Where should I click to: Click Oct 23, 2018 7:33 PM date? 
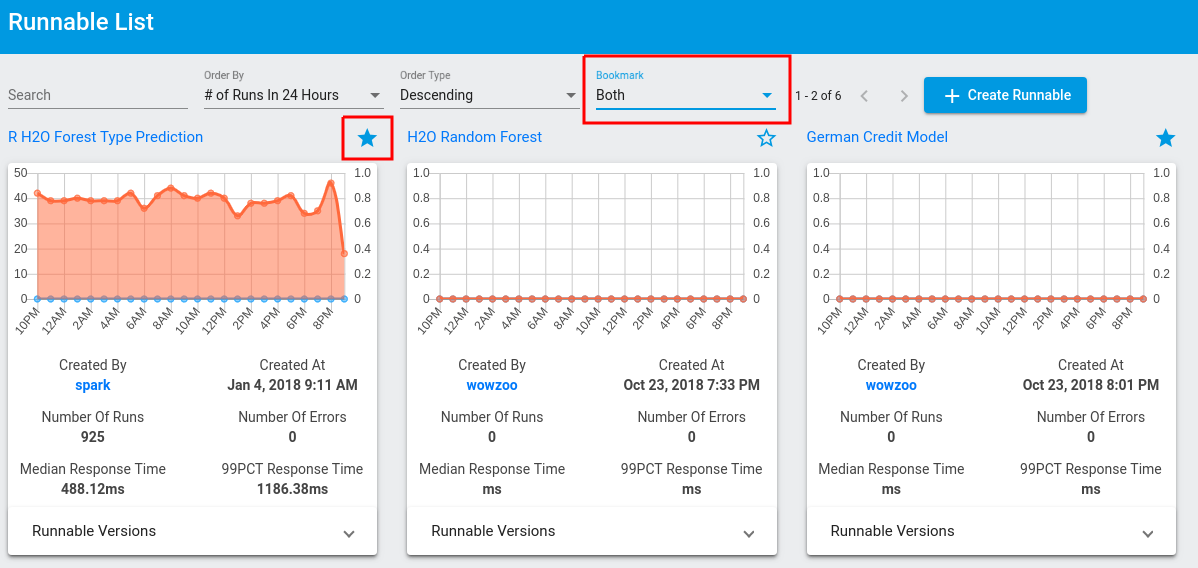pos(691,385)
